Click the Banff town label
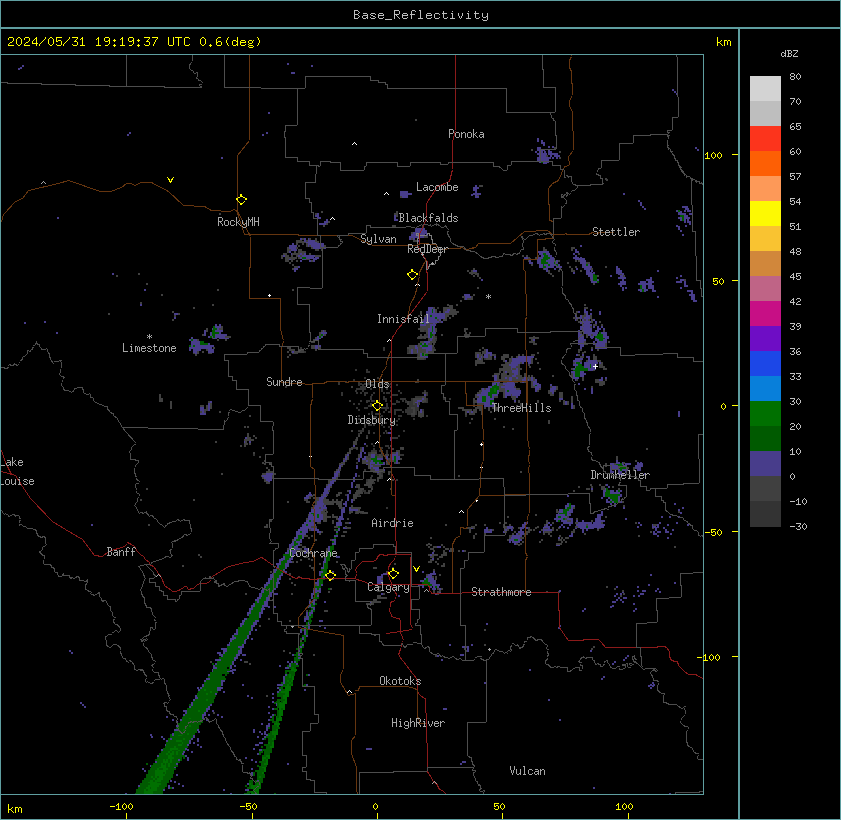 121,552
